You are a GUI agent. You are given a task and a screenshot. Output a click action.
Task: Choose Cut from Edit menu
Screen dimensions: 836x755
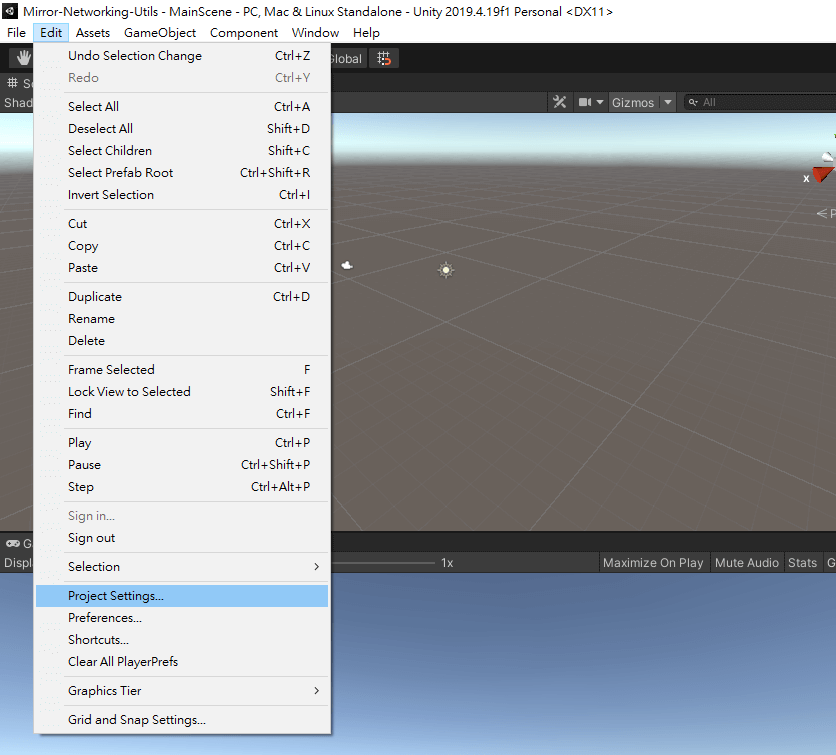[x=182, y=224]
